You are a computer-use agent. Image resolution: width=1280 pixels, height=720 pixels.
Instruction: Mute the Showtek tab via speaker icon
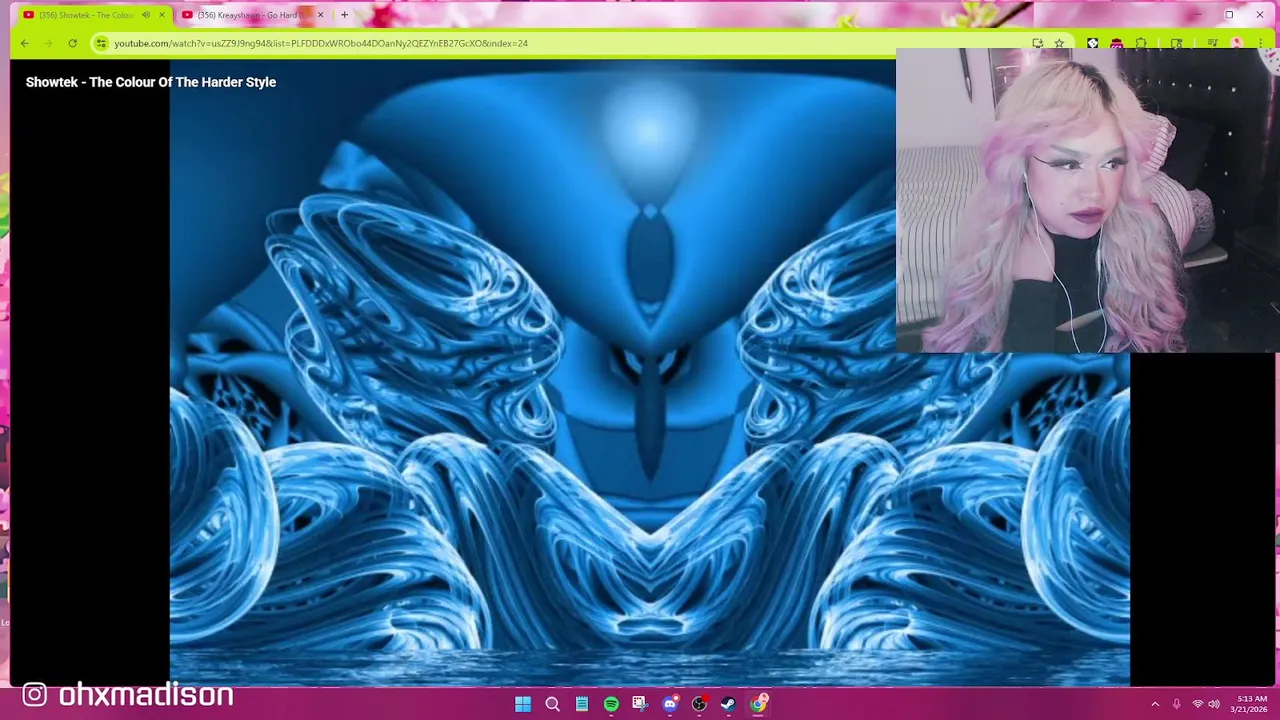point(146,15)
